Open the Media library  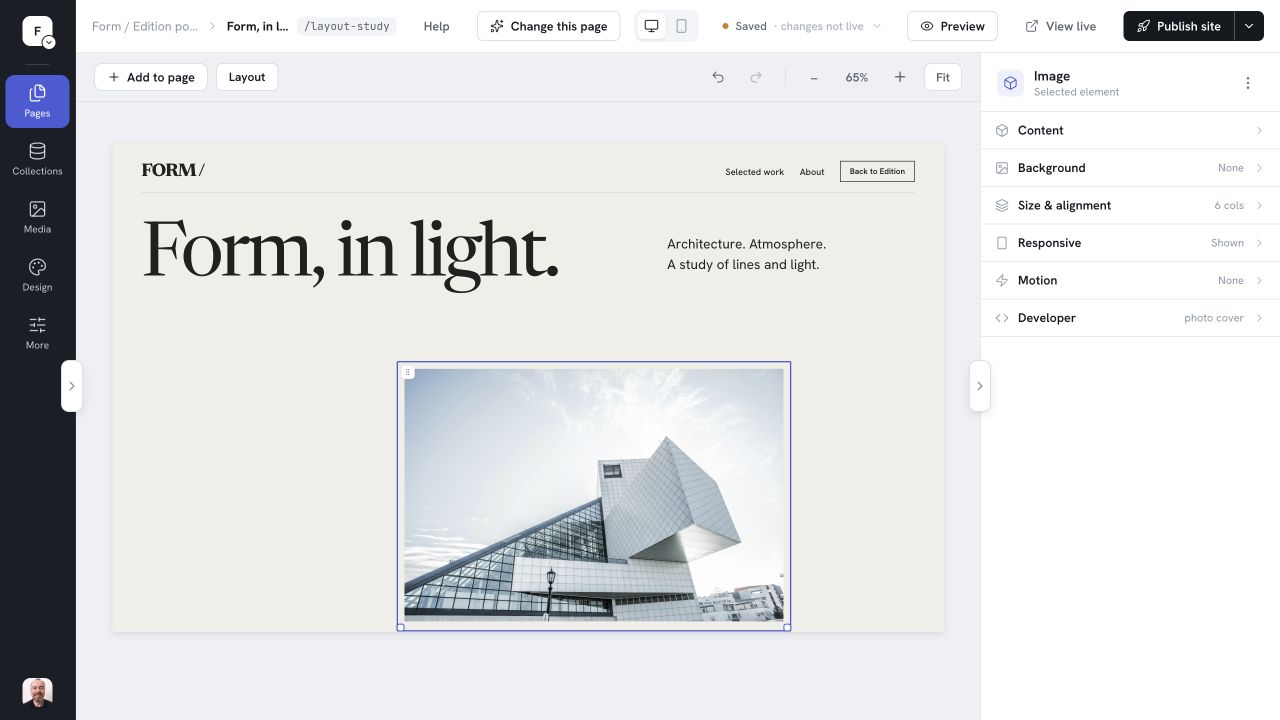37,217
